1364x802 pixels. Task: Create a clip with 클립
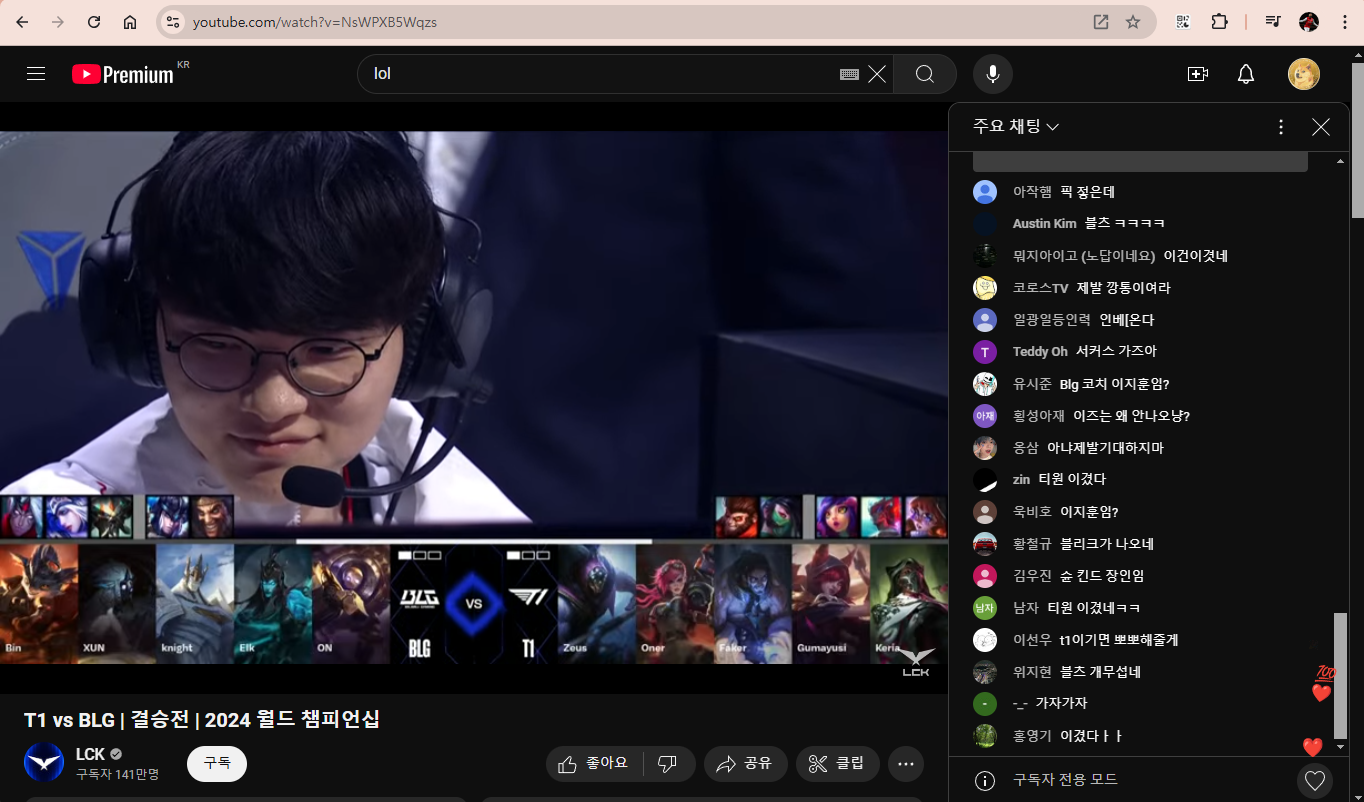[x=838, y=764]
